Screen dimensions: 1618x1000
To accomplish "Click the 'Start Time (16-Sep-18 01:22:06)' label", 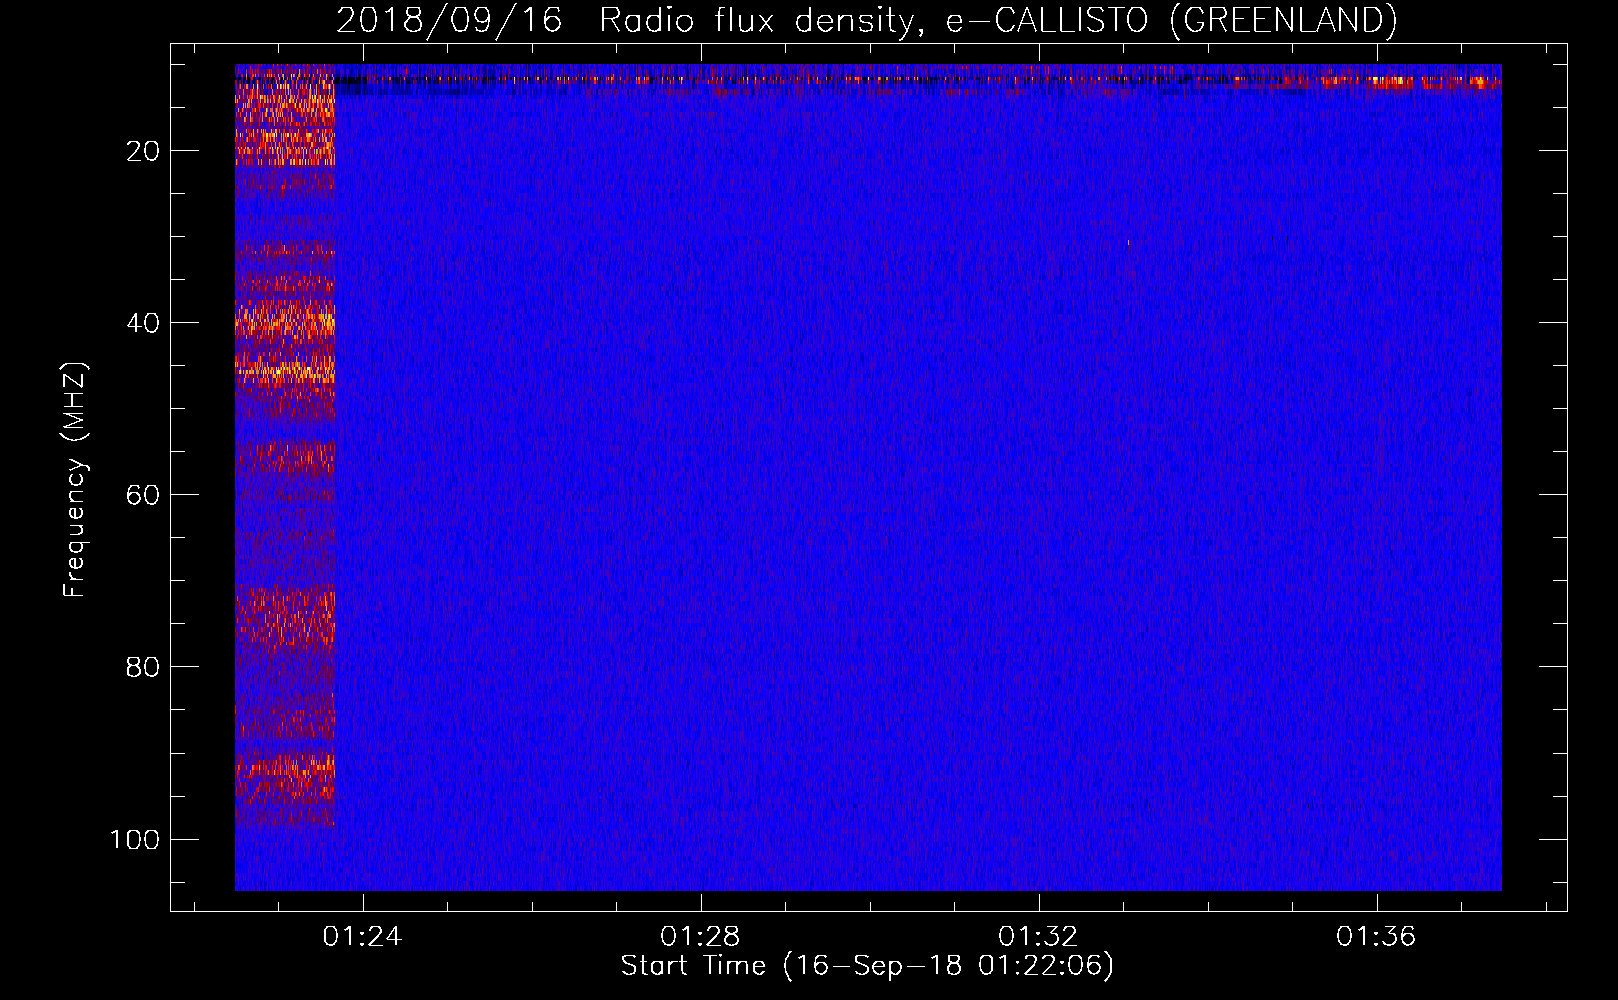I will click(867, 966).
